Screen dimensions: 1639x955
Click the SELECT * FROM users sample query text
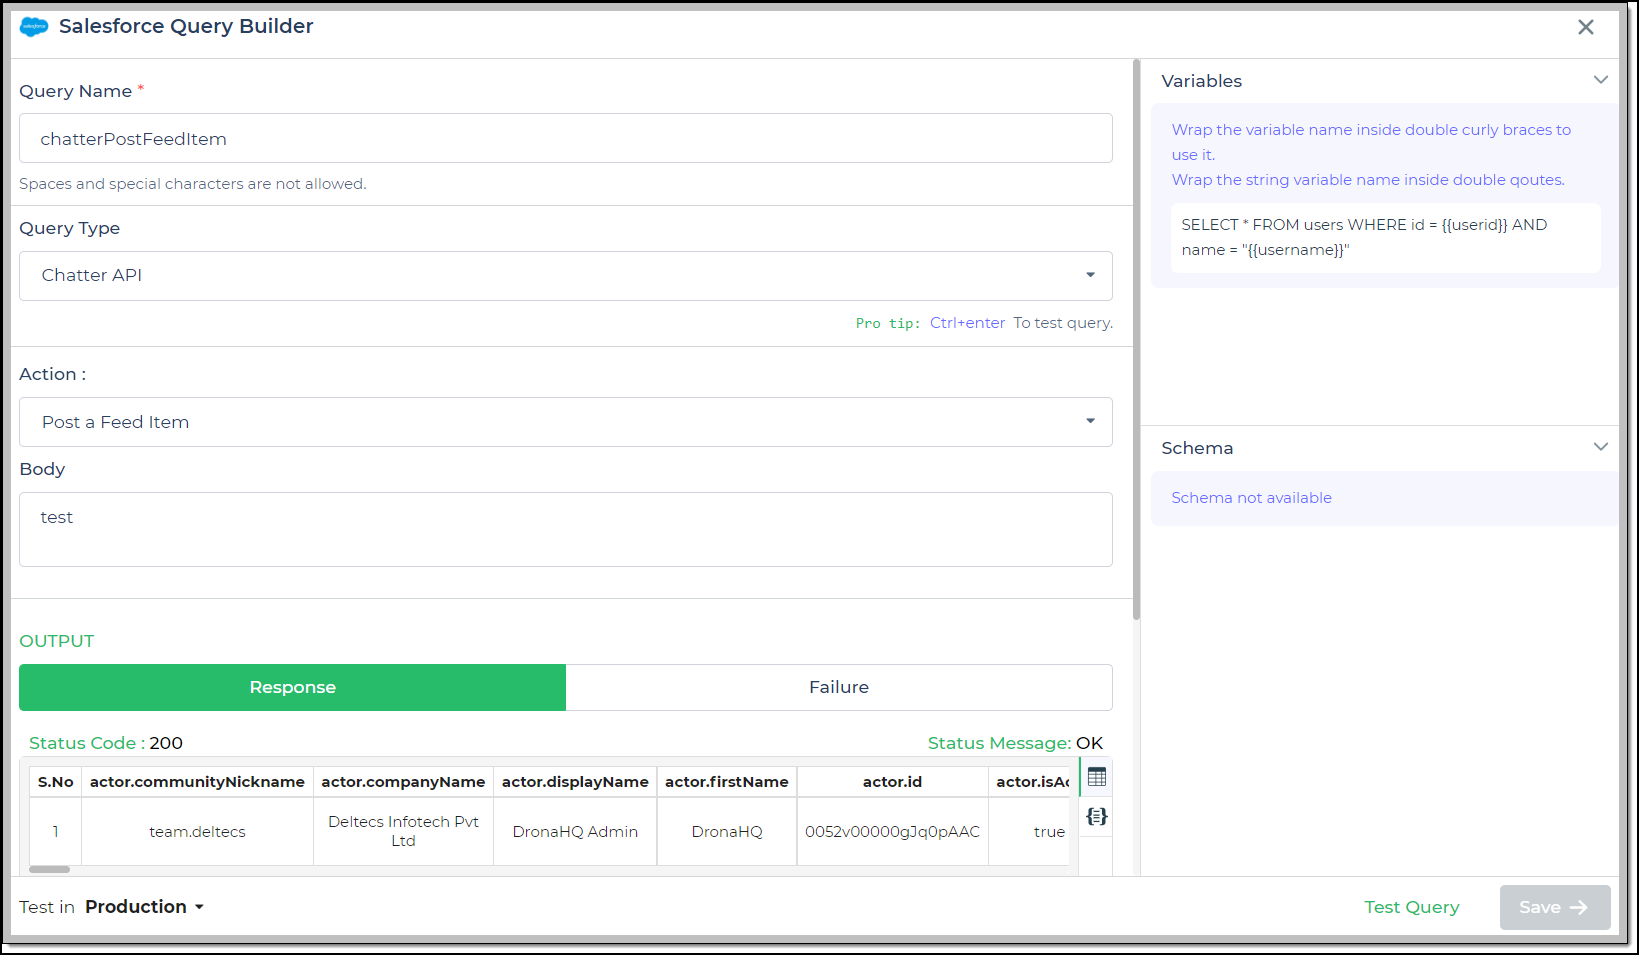(1364, 237)
